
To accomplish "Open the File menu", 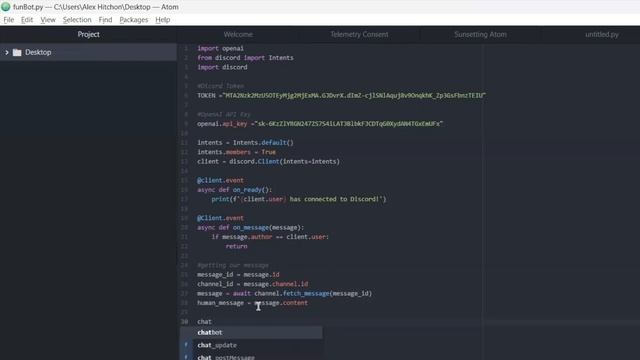I will click(9, 20).
